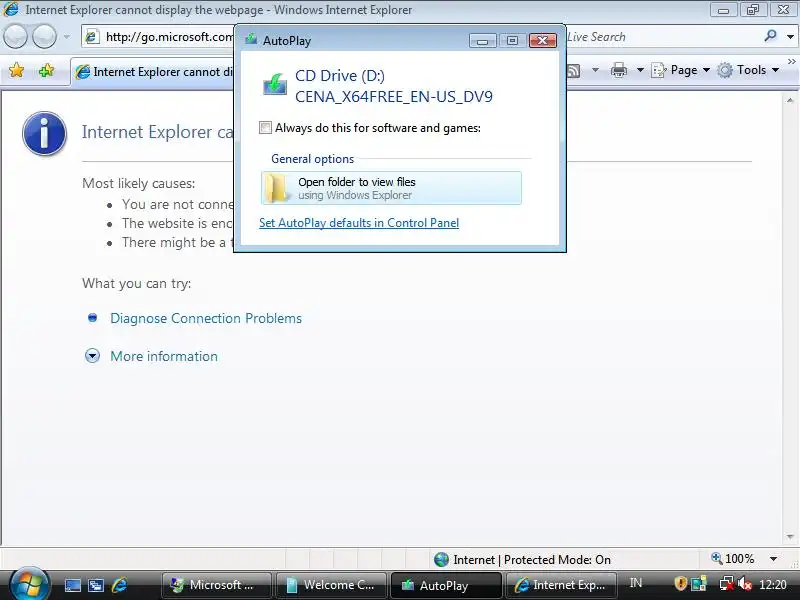Click the Internet zone globe icon
The image size is (800, 600).
pos(441,560)
